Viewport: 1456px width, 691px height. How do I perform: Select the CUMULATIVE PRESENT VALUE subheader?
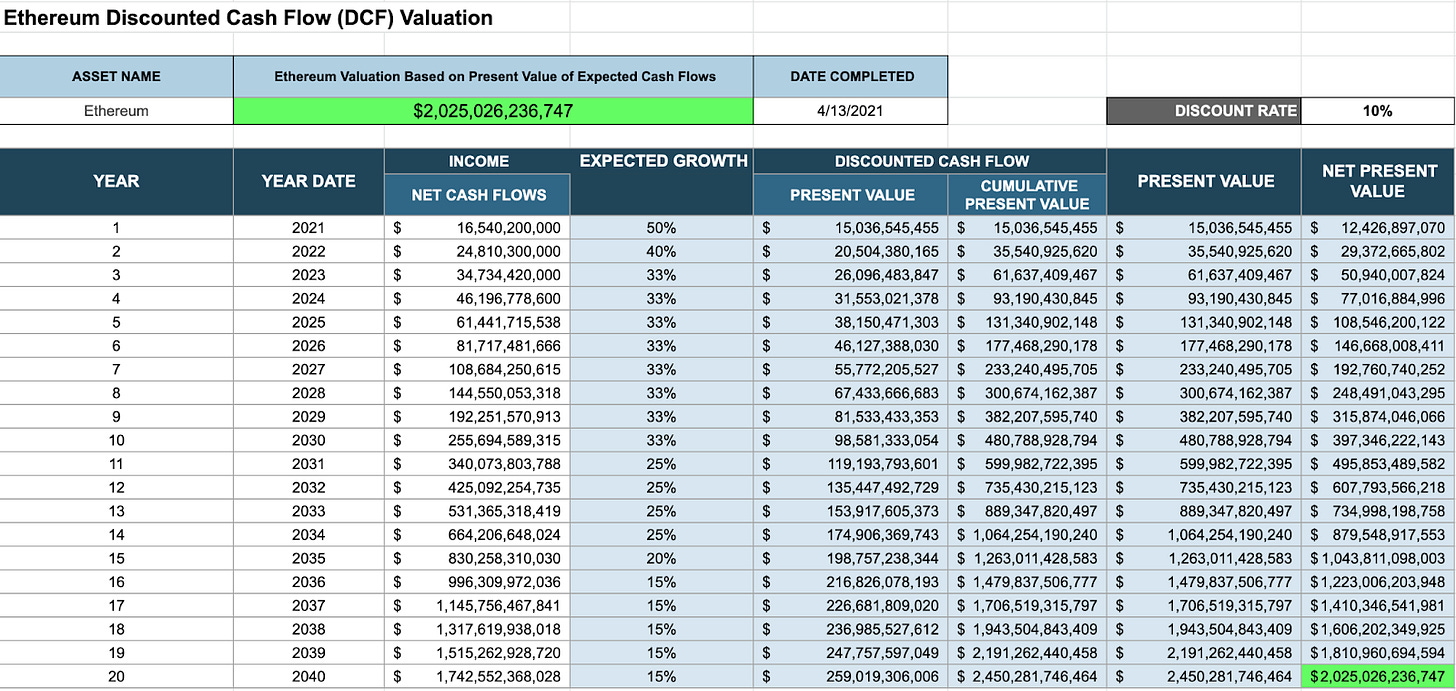(1028, 195)
